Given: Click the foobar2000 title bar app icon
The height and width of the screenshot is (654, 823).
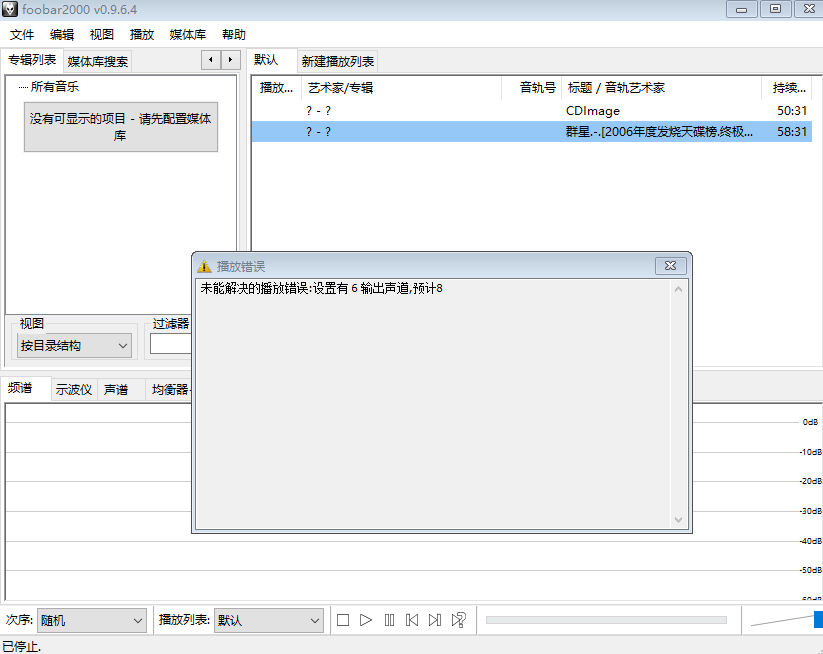Looking at the screenshot, I should [x=9, y=9].
